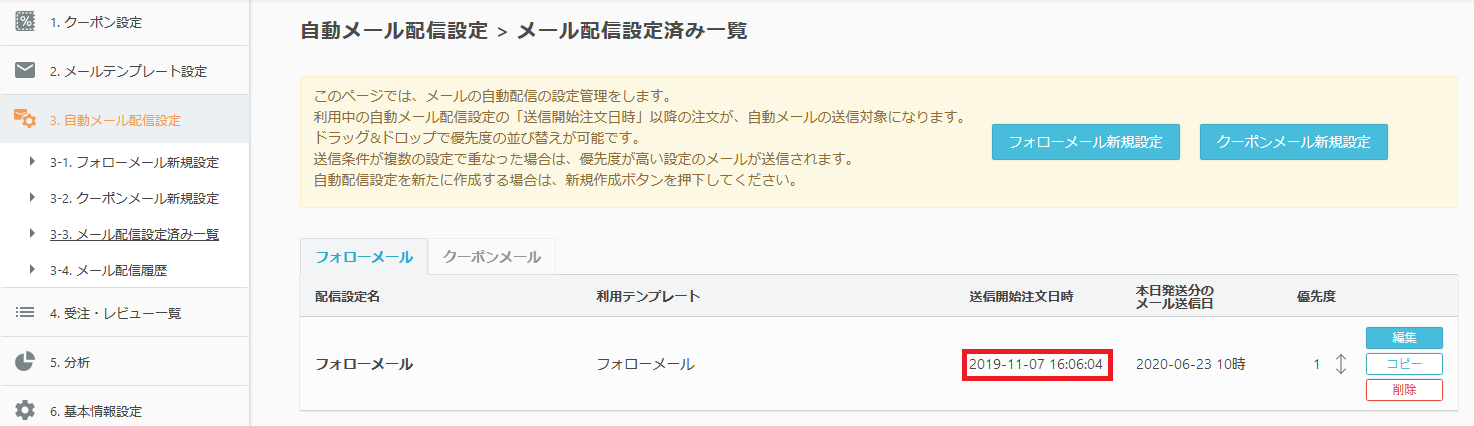Click フォローメール新規設定 blue button
Viewport: 1474px width, 426px height.
pyautogui.click(x=1086, y=142)
